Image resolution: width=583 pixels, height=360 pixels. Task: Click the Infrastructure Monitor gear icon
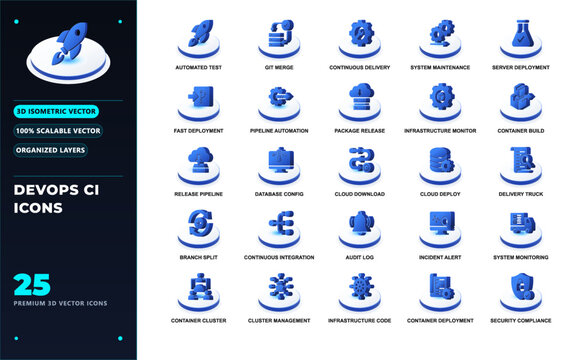(x=440, y=102)
